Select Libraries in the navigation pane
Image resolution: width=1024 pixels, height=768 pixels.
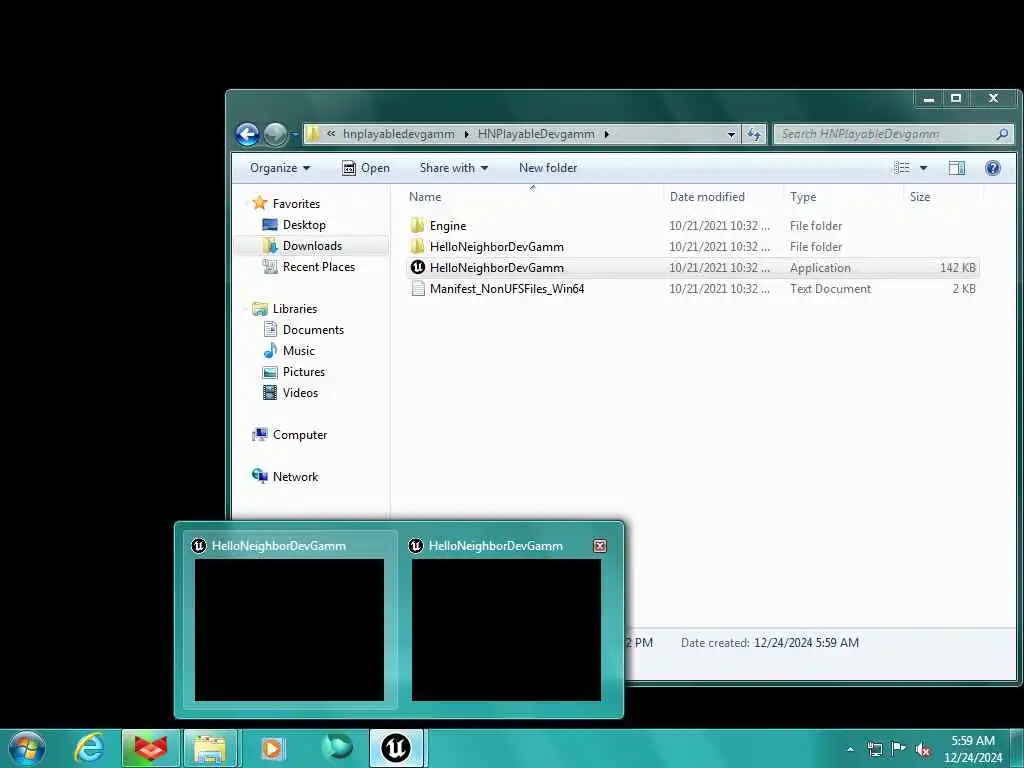(295, 309)
